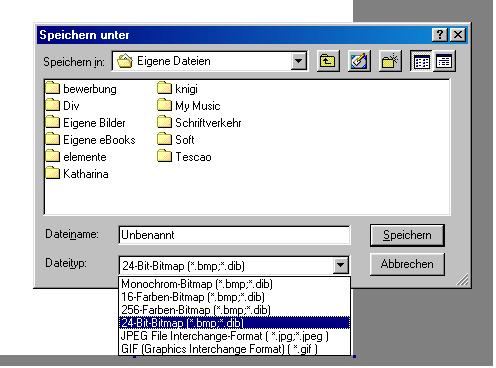This screenshot has height=368, width=496.
Task: Select the elemente folder
Action: [76, 157]
